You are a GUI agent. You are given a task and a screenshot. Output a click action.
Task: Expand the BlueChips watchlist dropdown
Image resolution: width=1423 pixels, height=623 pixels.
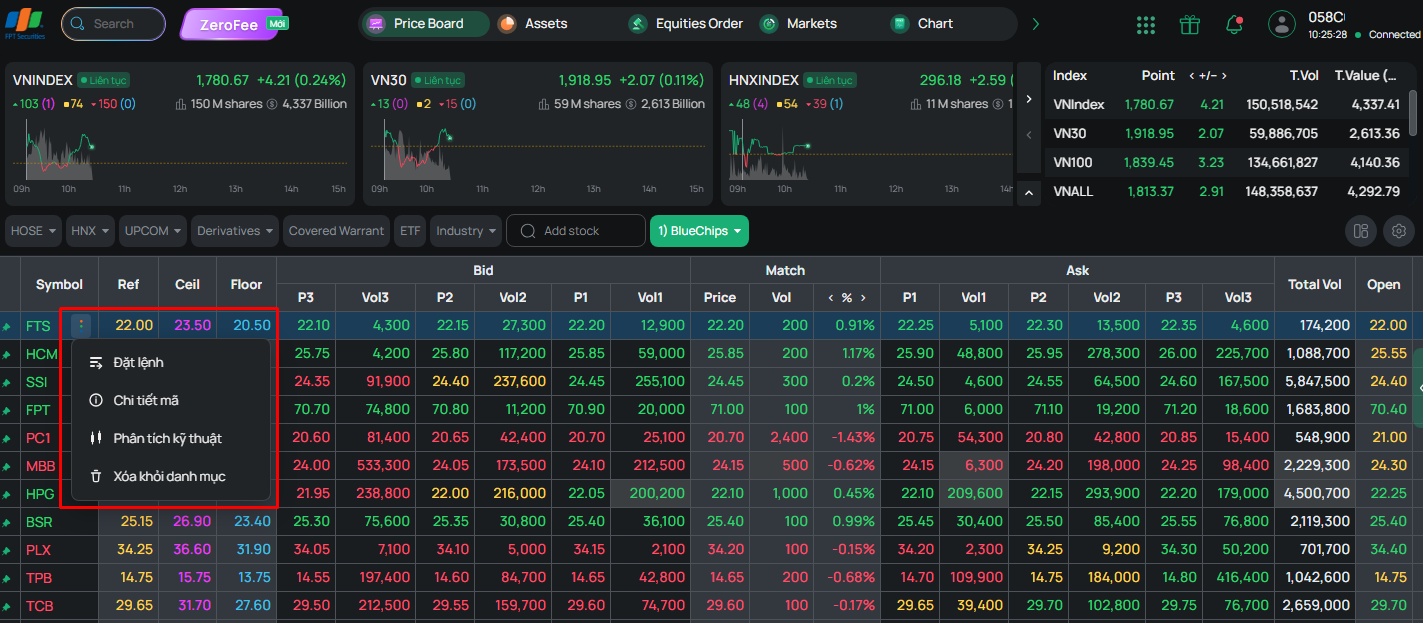pyautogui.click(x=699, y=231)
